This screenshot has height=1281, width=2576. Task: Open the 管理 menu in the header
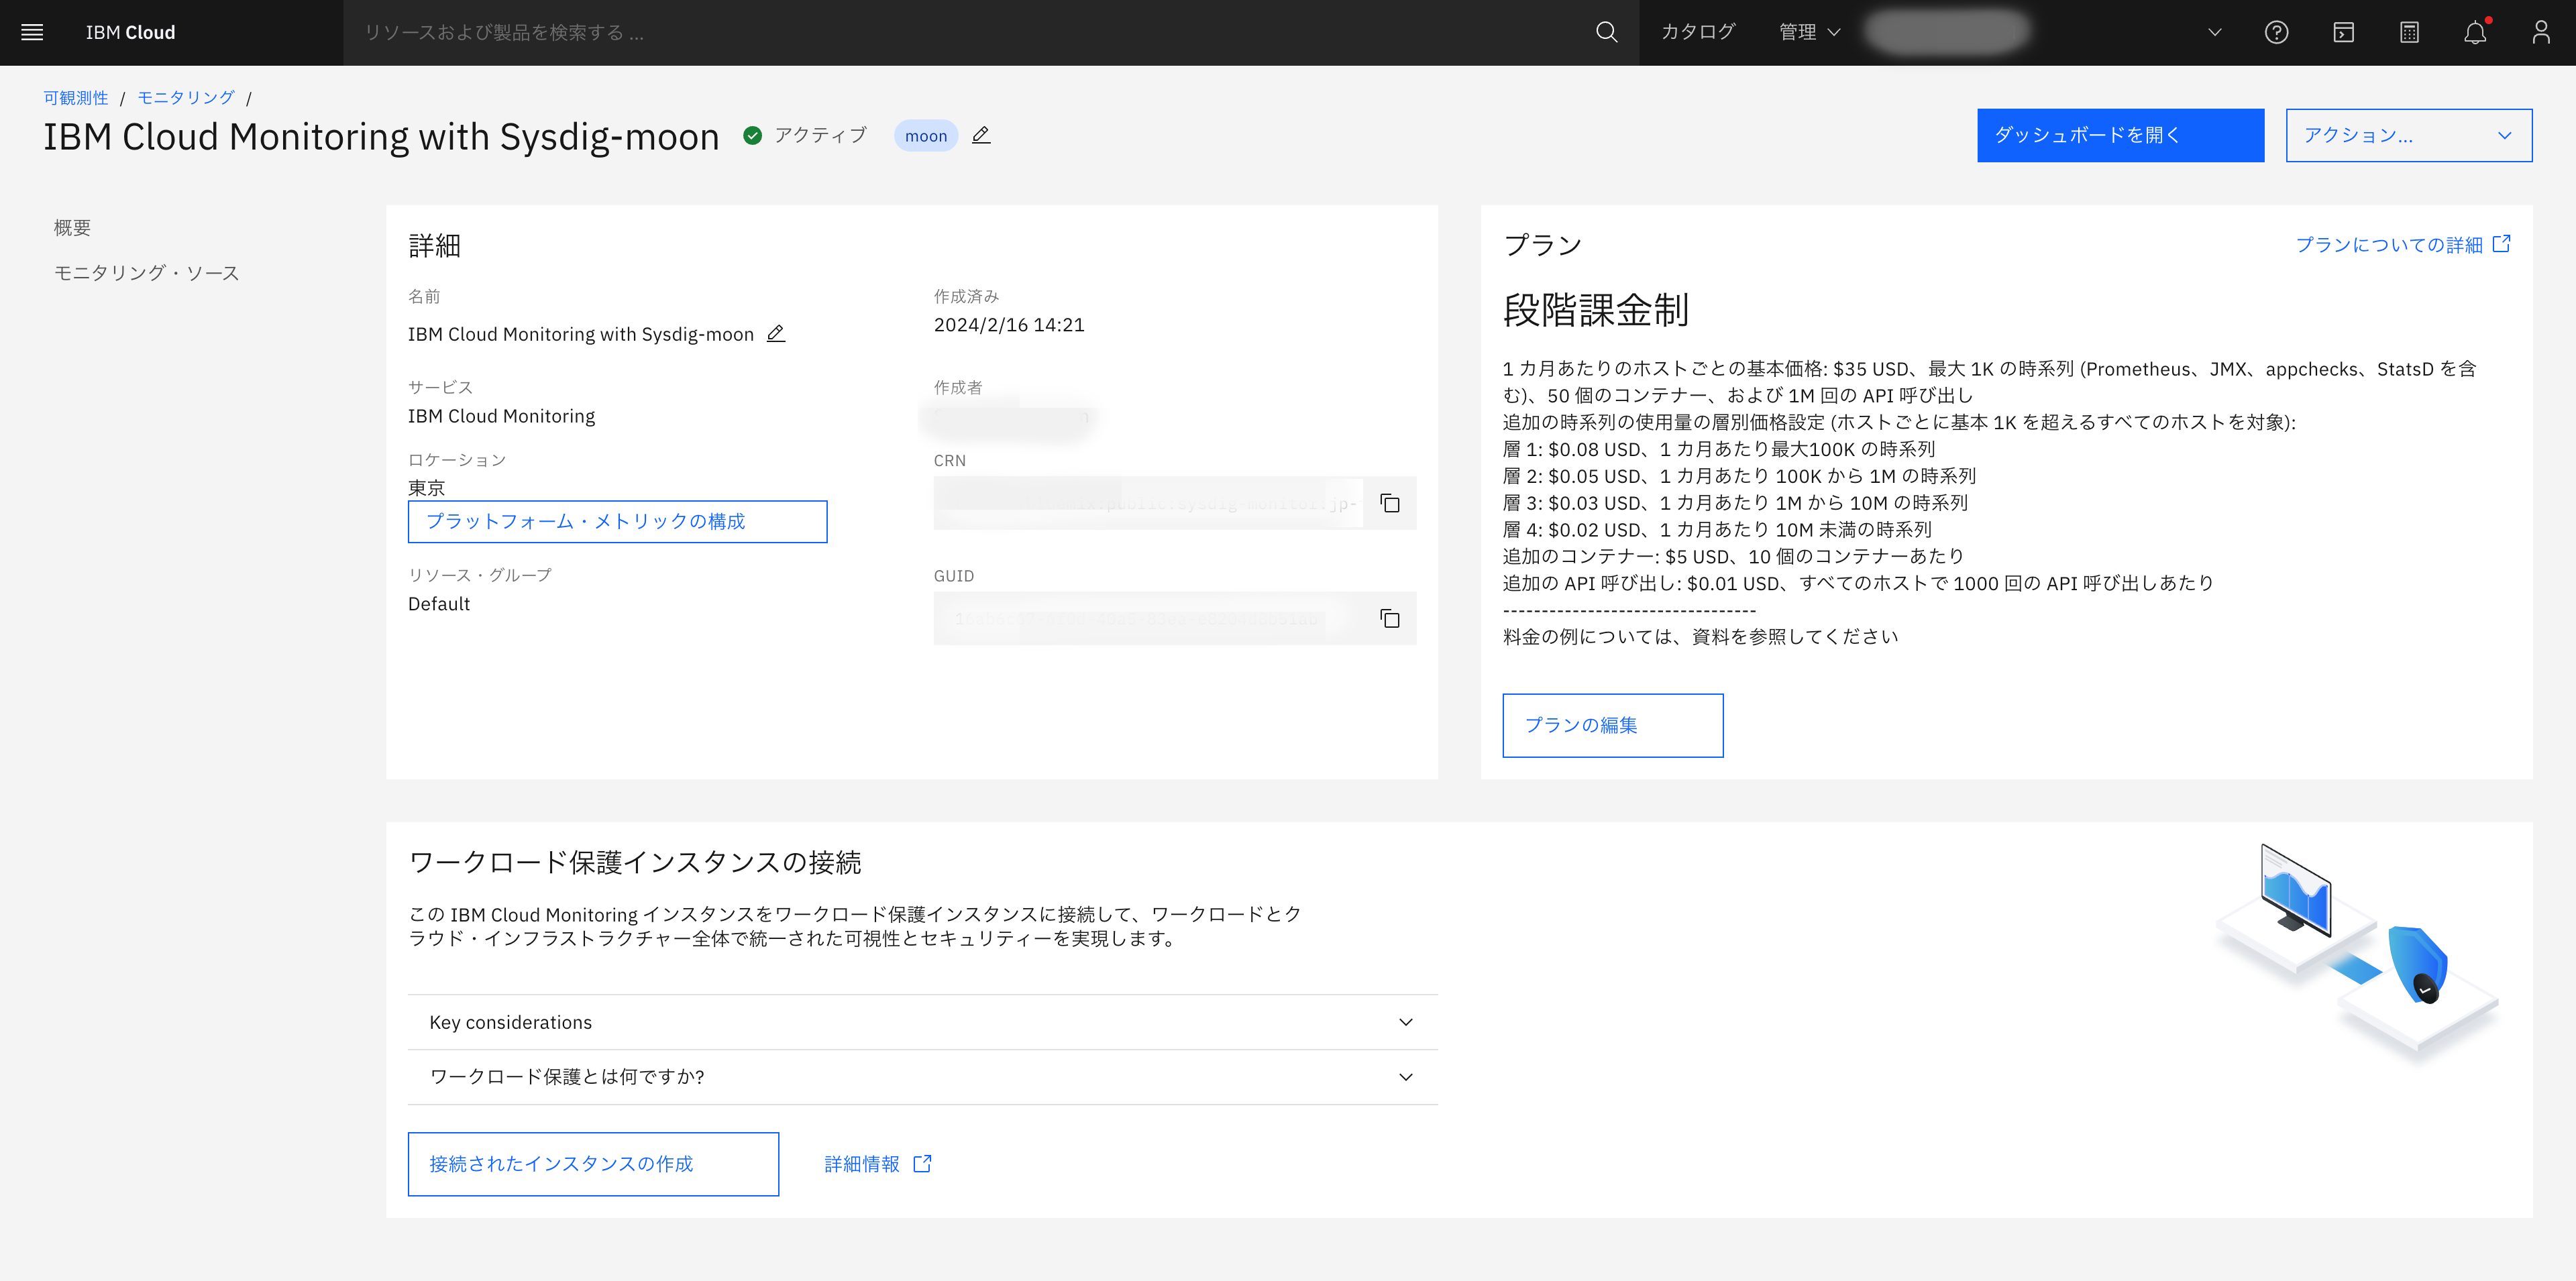[1806, 31]
